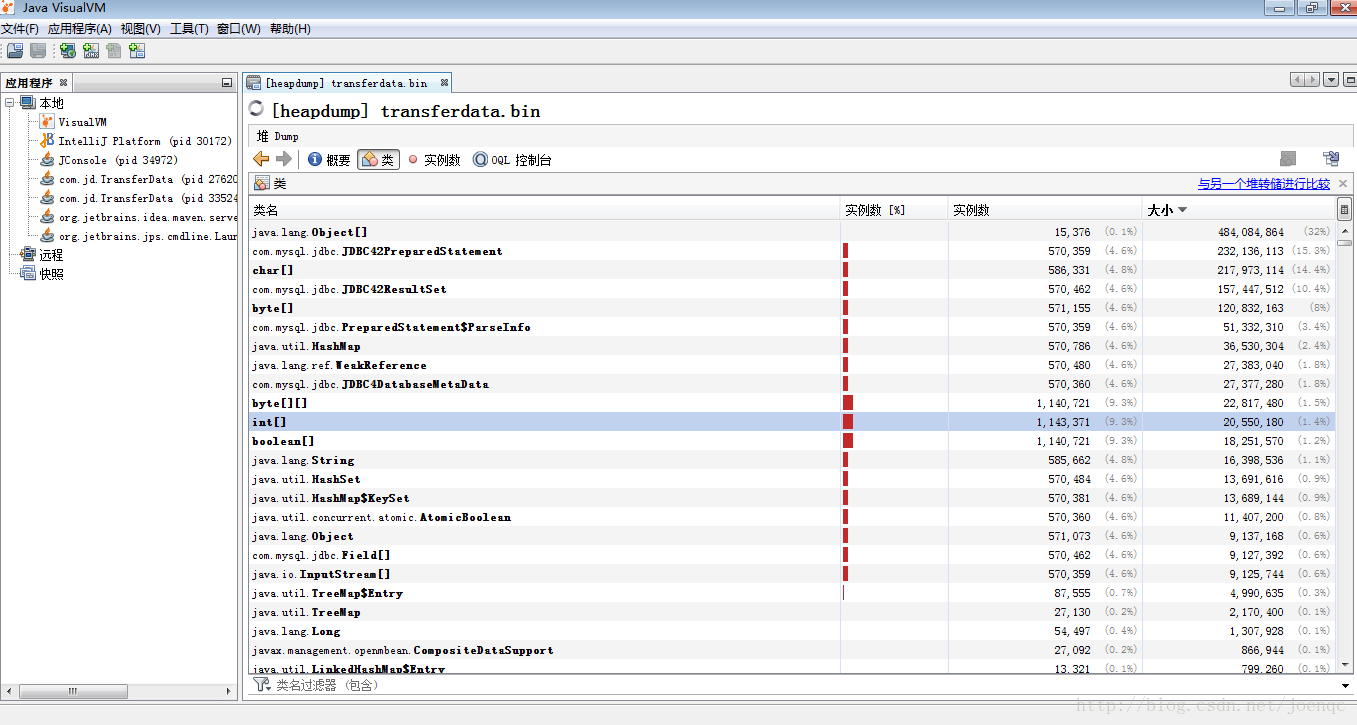Viewport: 1357px width, 725px height.
Task: Click the back arrow in heap dump view
Action: point(261,159)
